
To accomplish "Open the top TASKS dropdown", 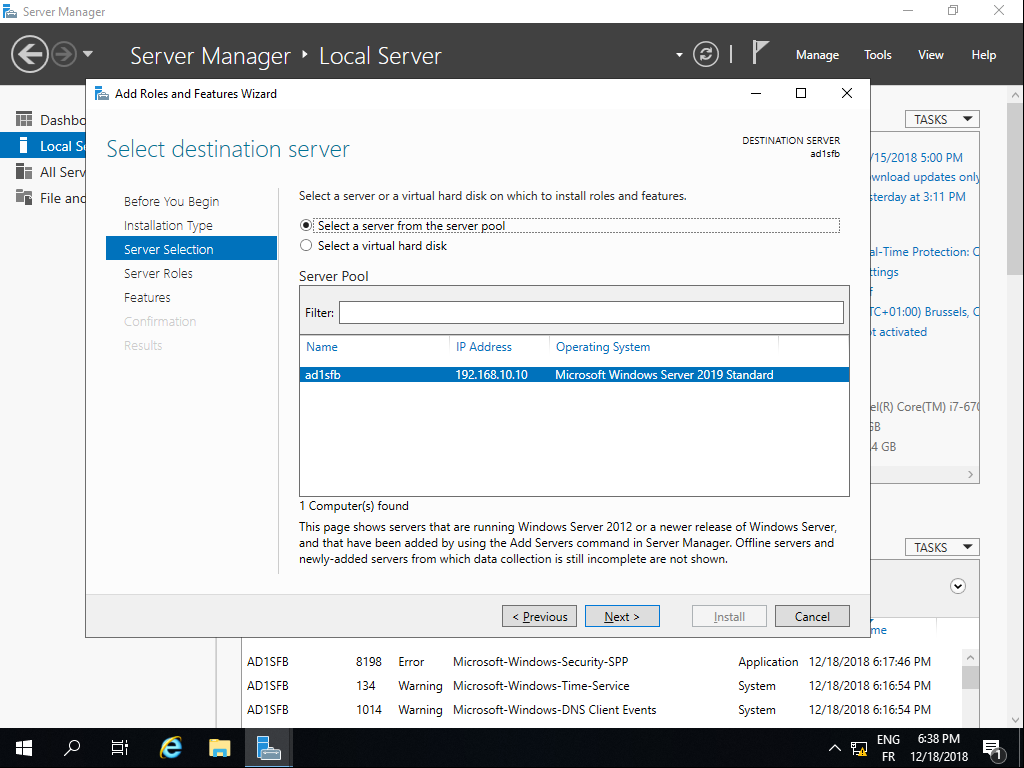I will [941, 119].
